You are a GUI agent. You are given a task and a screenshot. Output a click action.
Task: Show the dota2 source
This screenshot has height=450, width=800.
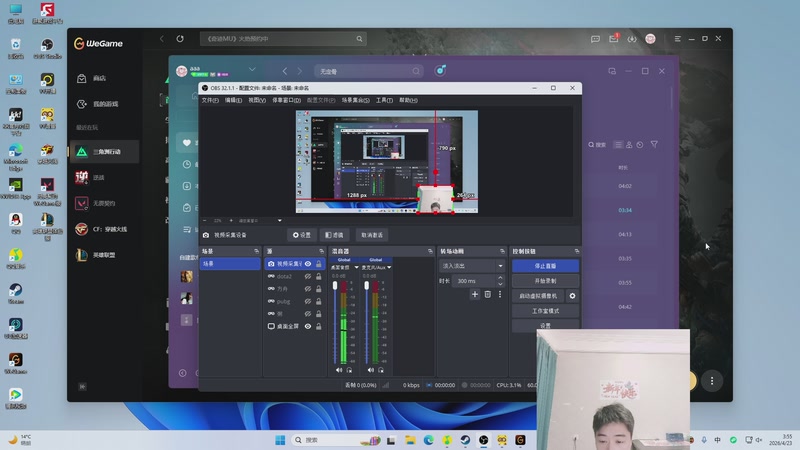[x=308, y=277]
